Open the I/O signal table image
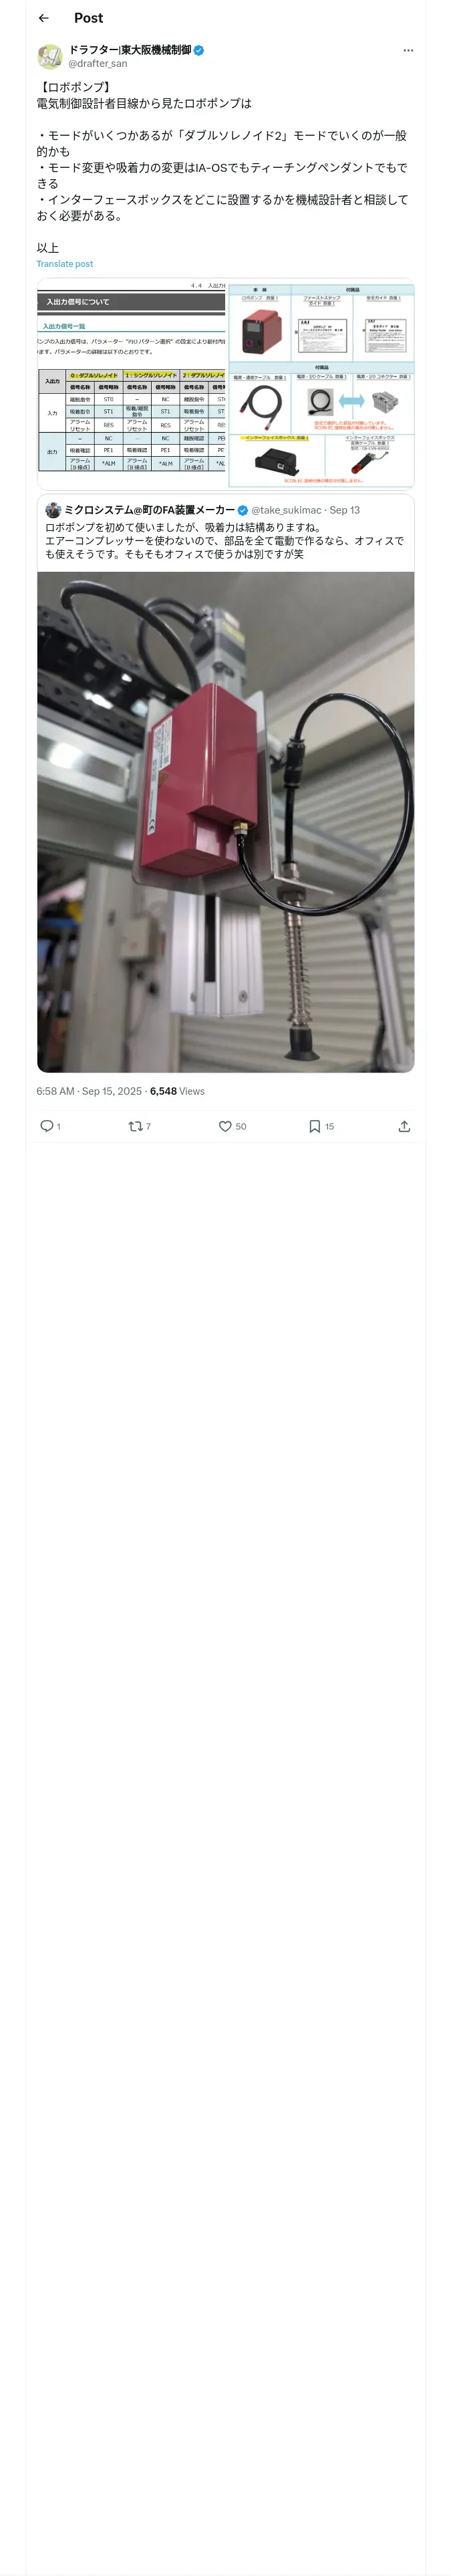Image resolution: width=451 pixels, height=2576 pixels. click(131, 383)
